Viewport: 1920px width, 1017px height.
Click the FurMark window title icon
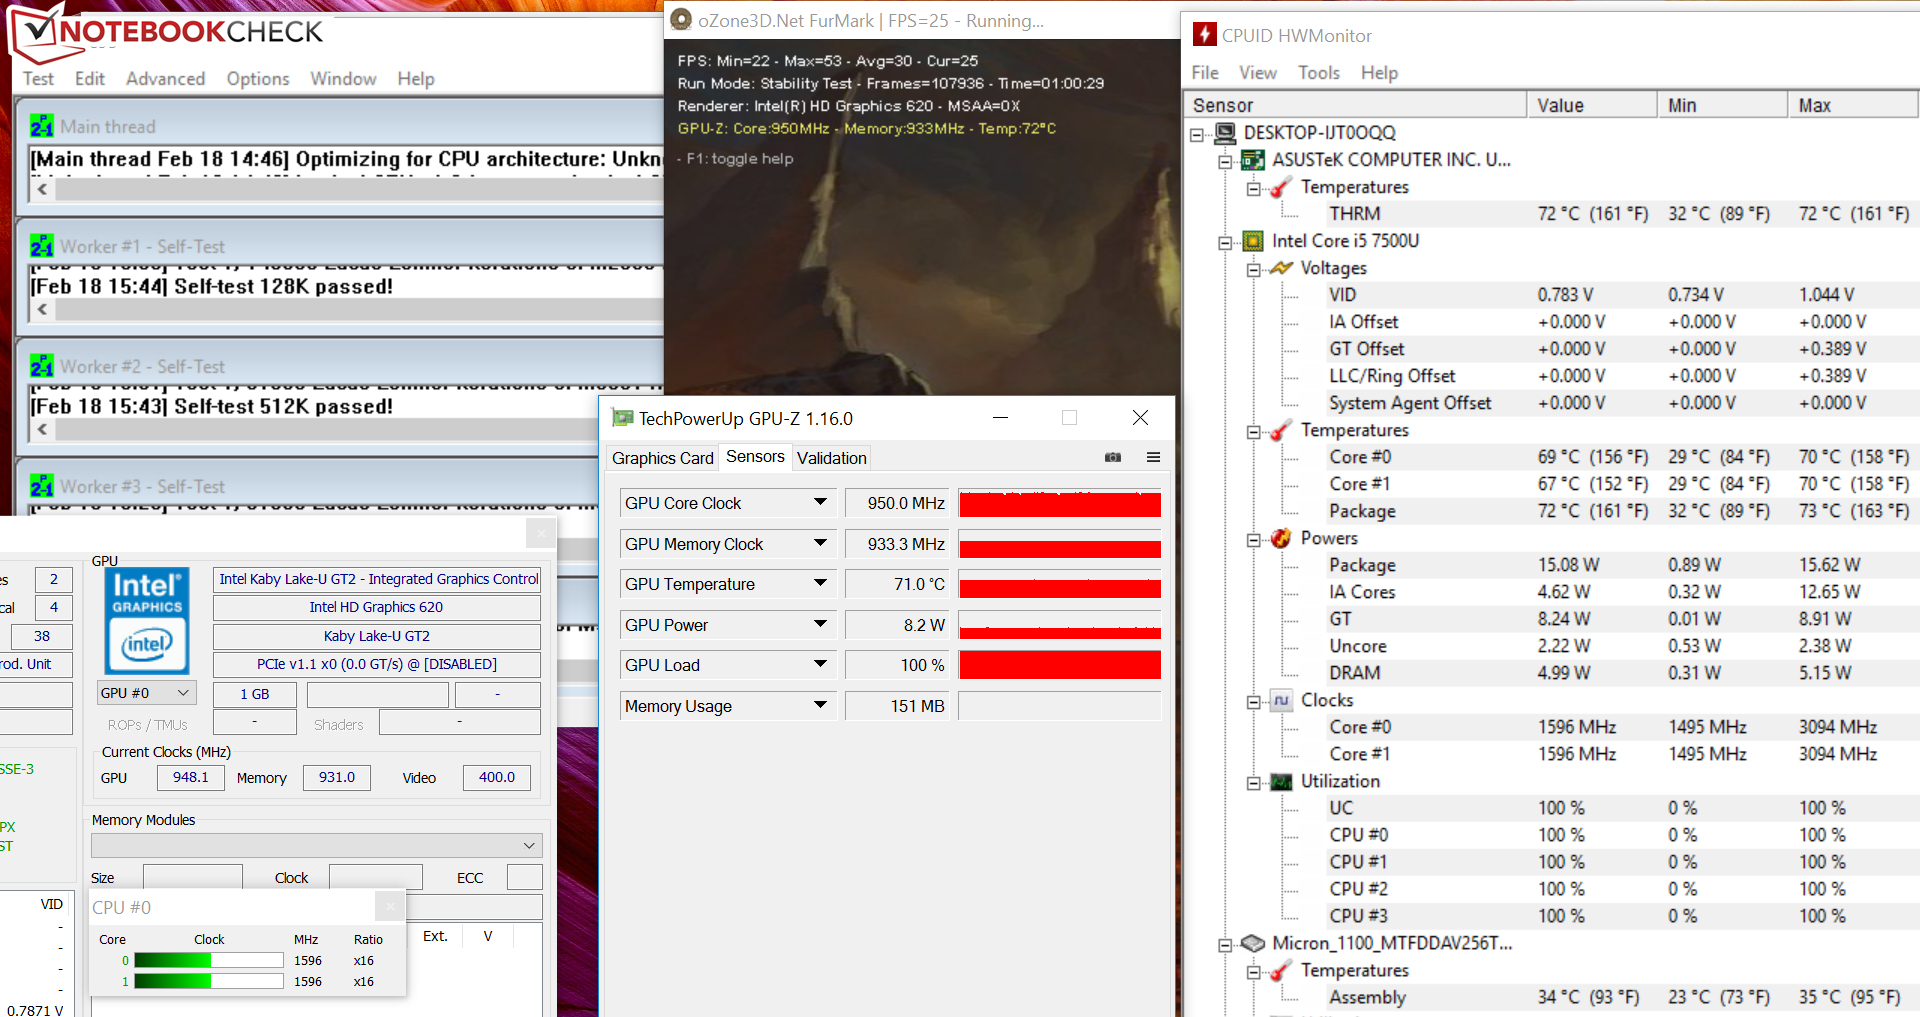[x=681, y=20]
